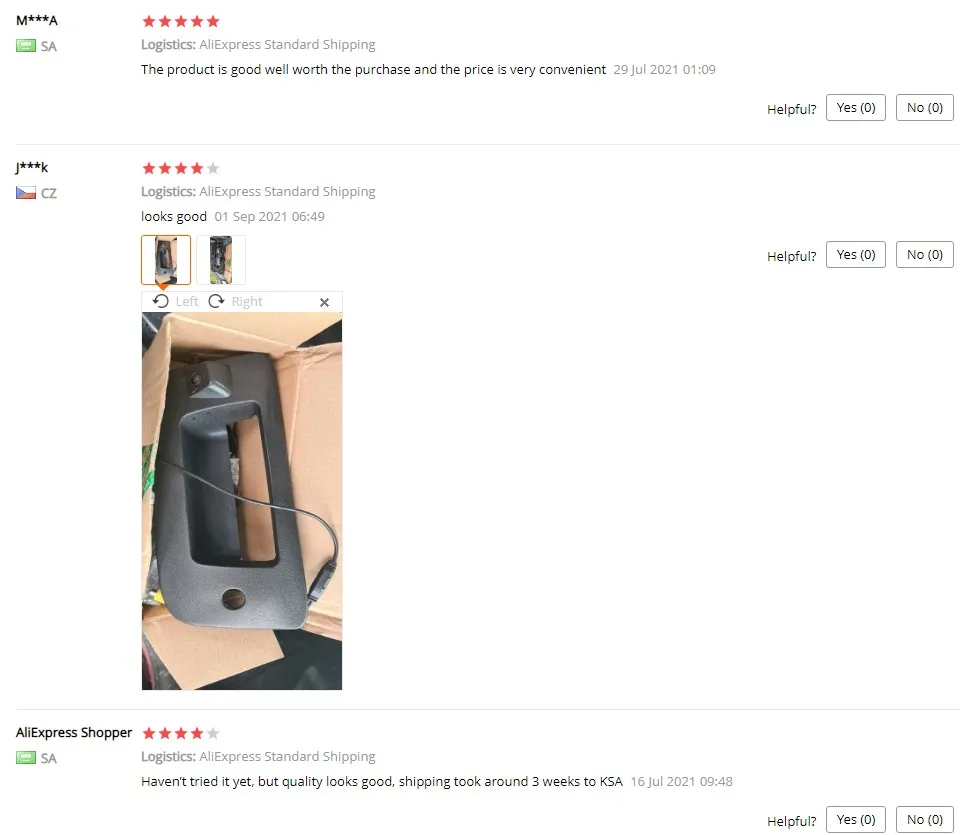Vote Yes on AliExpress Shopper's review

click(x=856, y=820)
